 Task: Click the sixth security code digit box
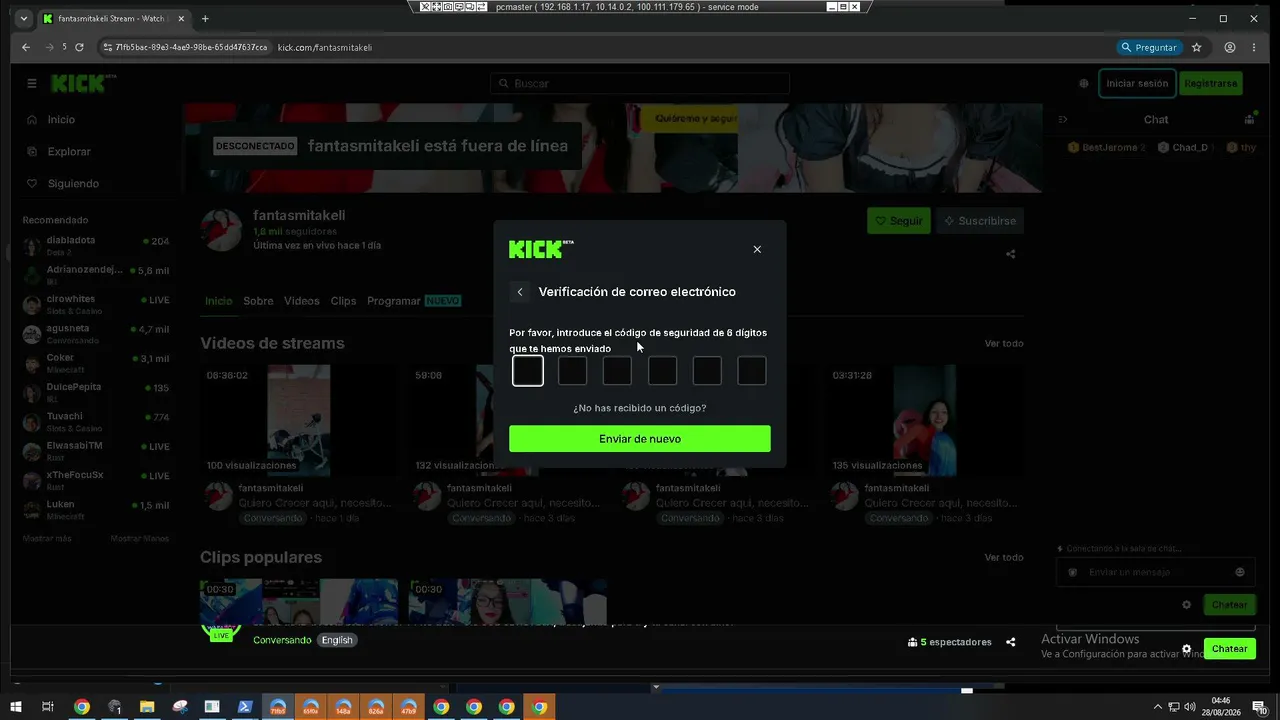752,371
